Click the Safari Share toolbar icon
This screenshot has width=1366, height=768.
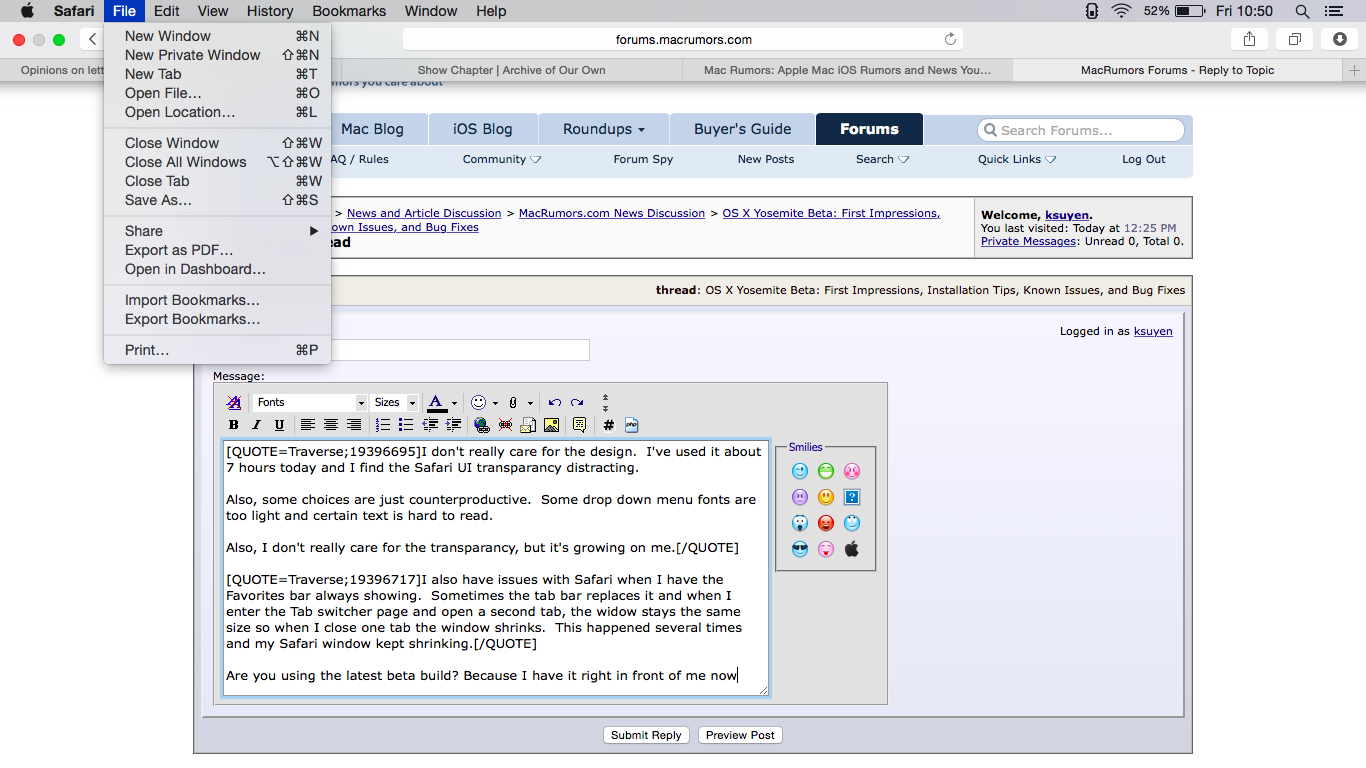coord(1249,39)
